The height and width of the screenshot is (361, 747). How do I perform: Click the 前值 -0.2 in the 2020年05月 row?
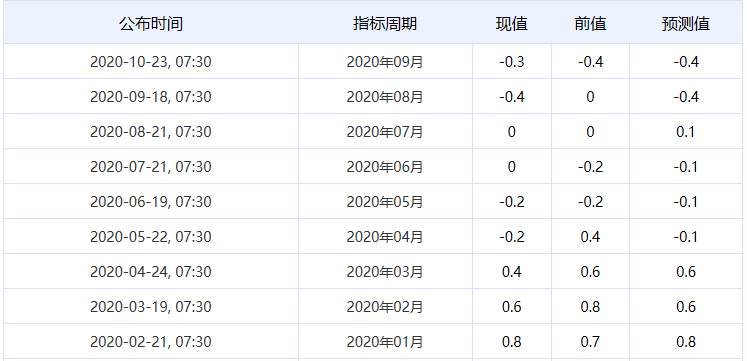coord(590,201)
